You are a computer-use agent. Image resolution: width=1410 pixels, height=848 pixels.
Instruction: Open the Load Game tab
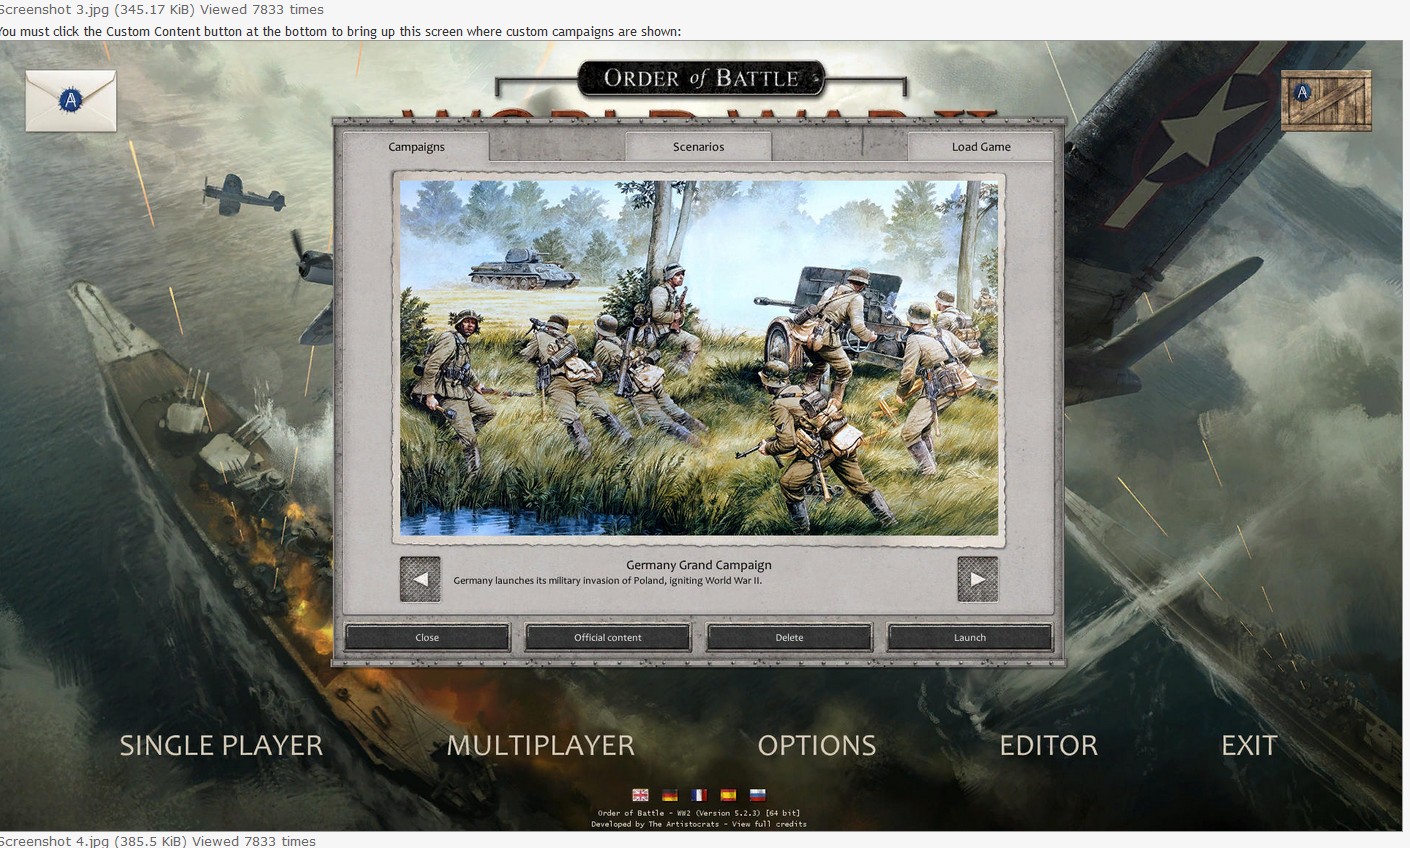[x=980, y=147]
